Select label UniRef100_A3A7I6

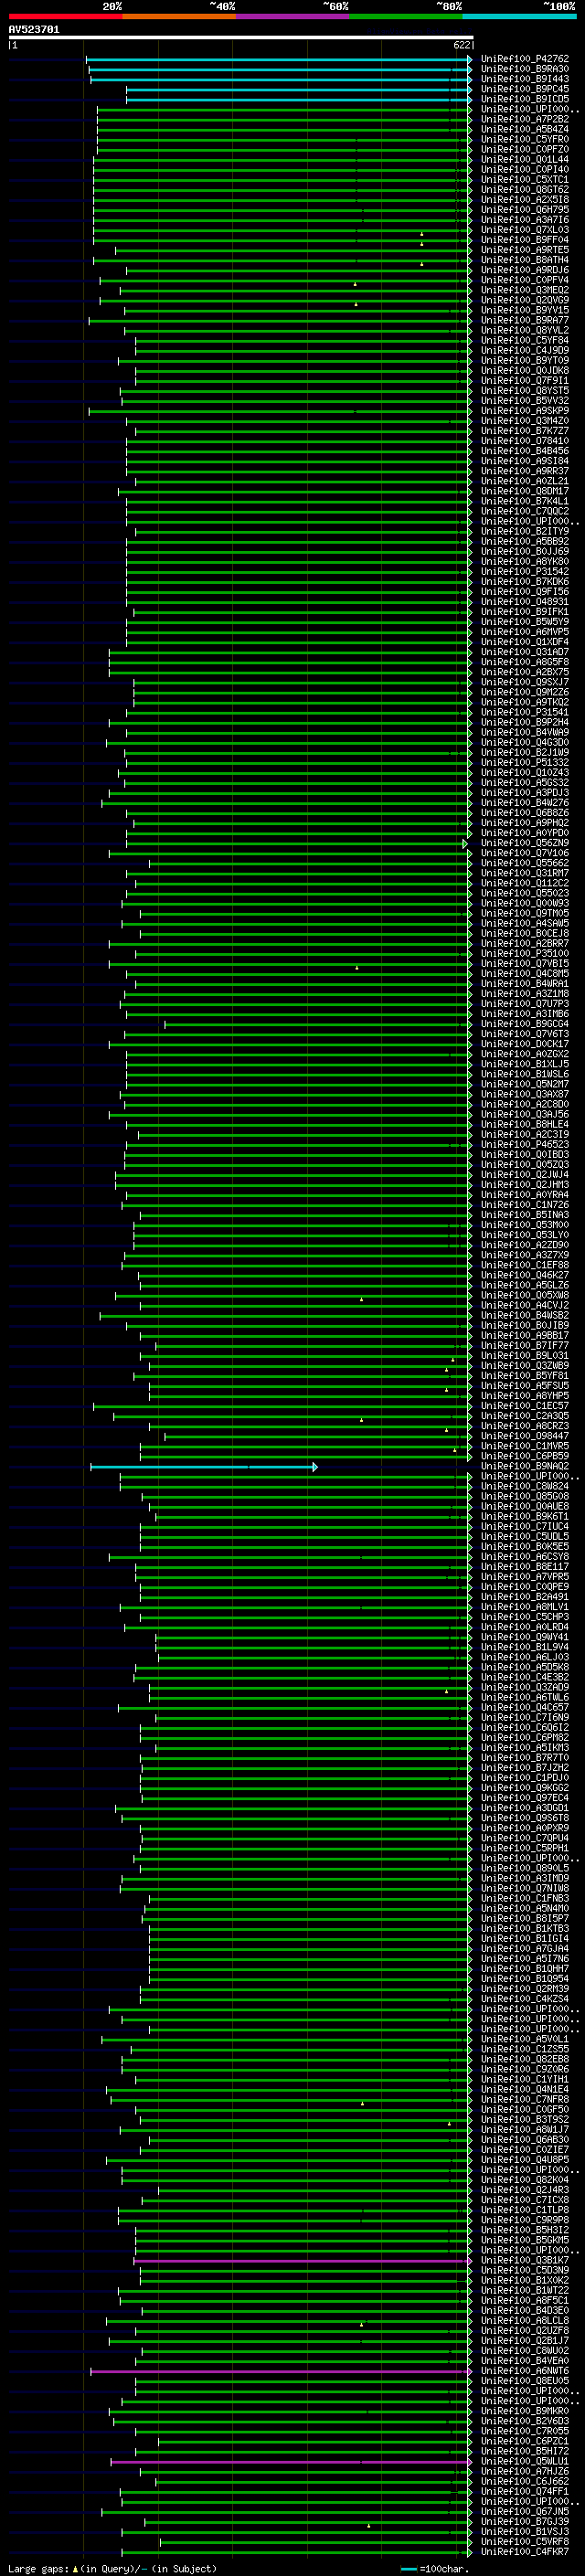pos(524,220)
